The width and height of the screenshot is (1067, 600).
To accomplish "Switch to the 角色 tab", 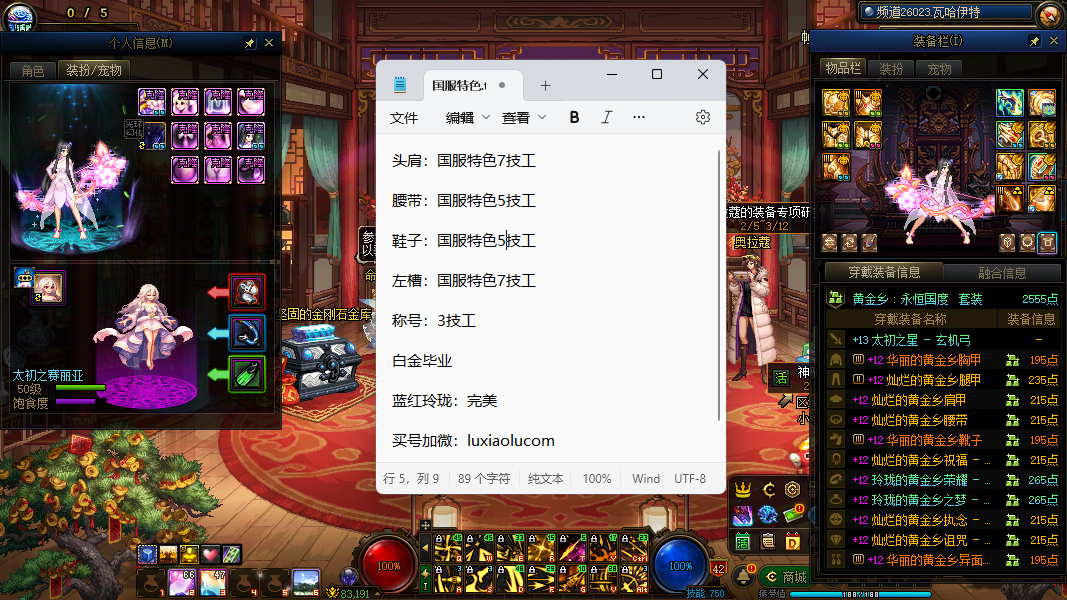I will click(x=33, y=70).
